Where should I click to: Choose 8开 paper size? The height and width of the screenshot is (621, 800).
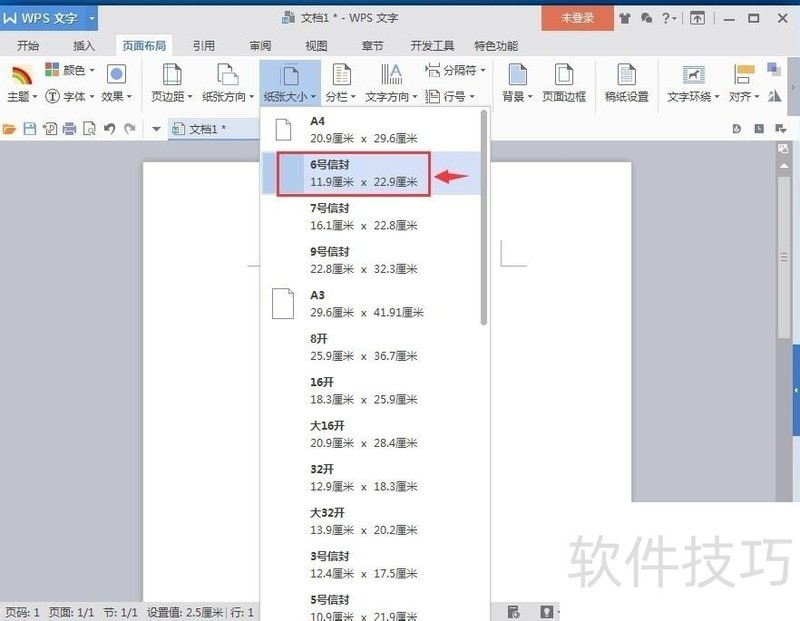point(370,347)
